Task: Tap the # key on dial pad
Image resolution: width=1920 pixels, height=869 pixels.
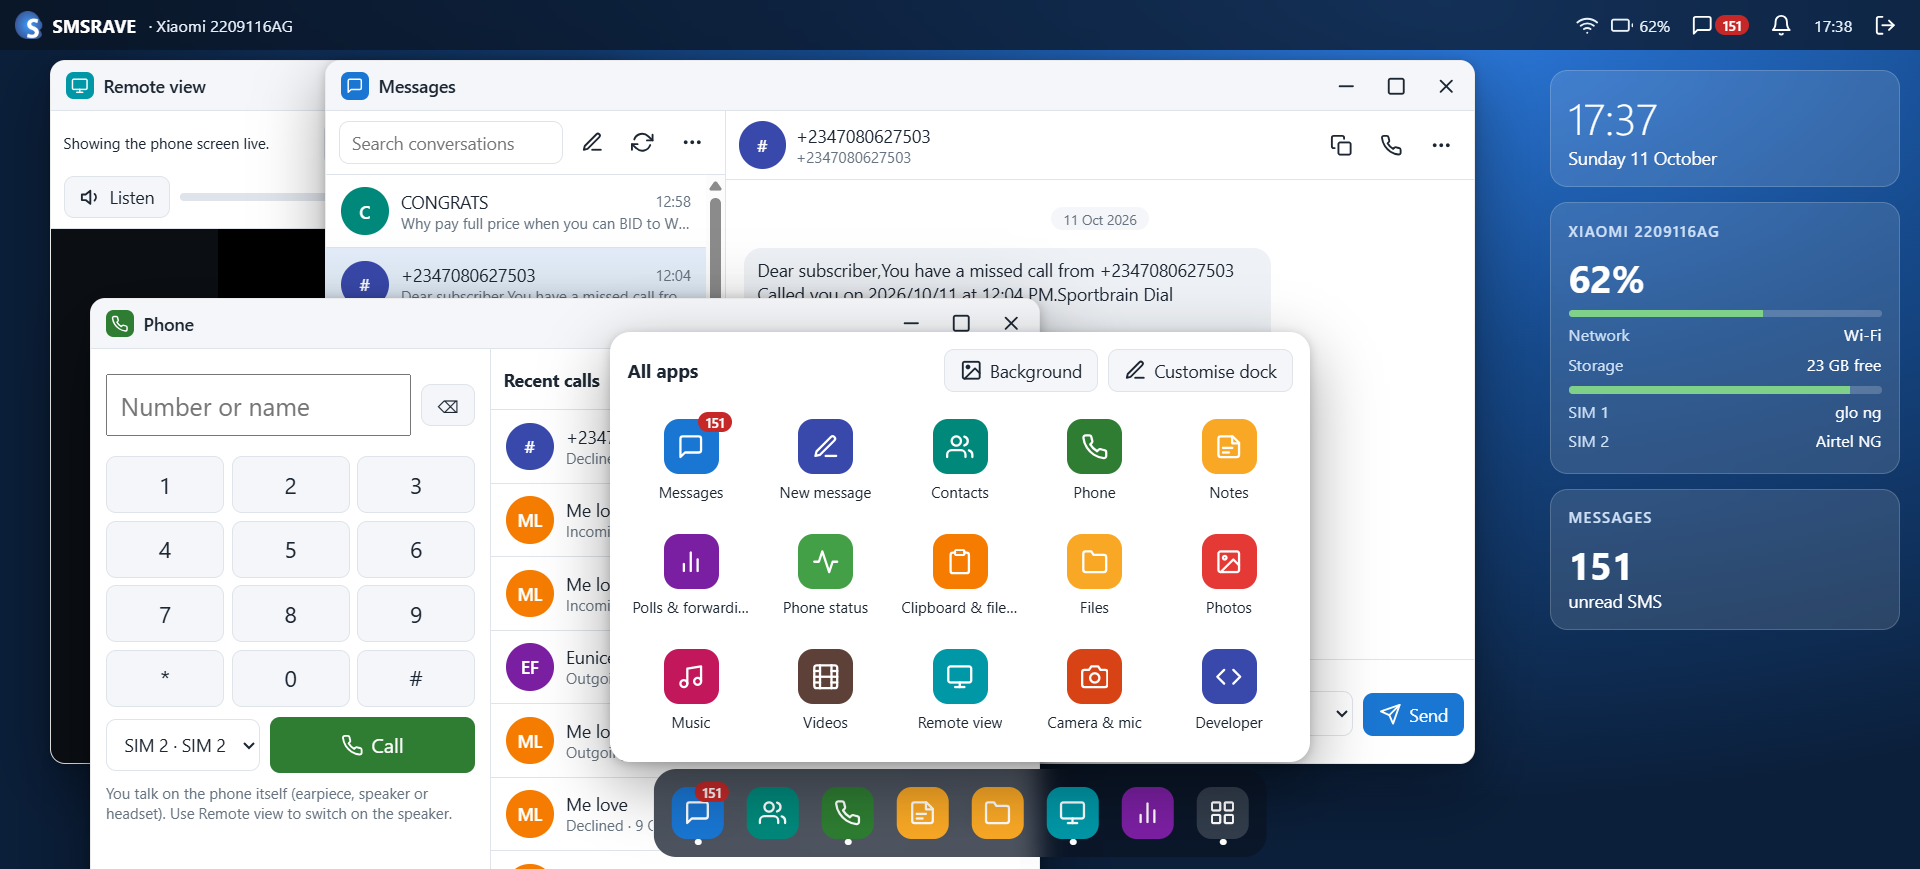Action: coord(416,679)
